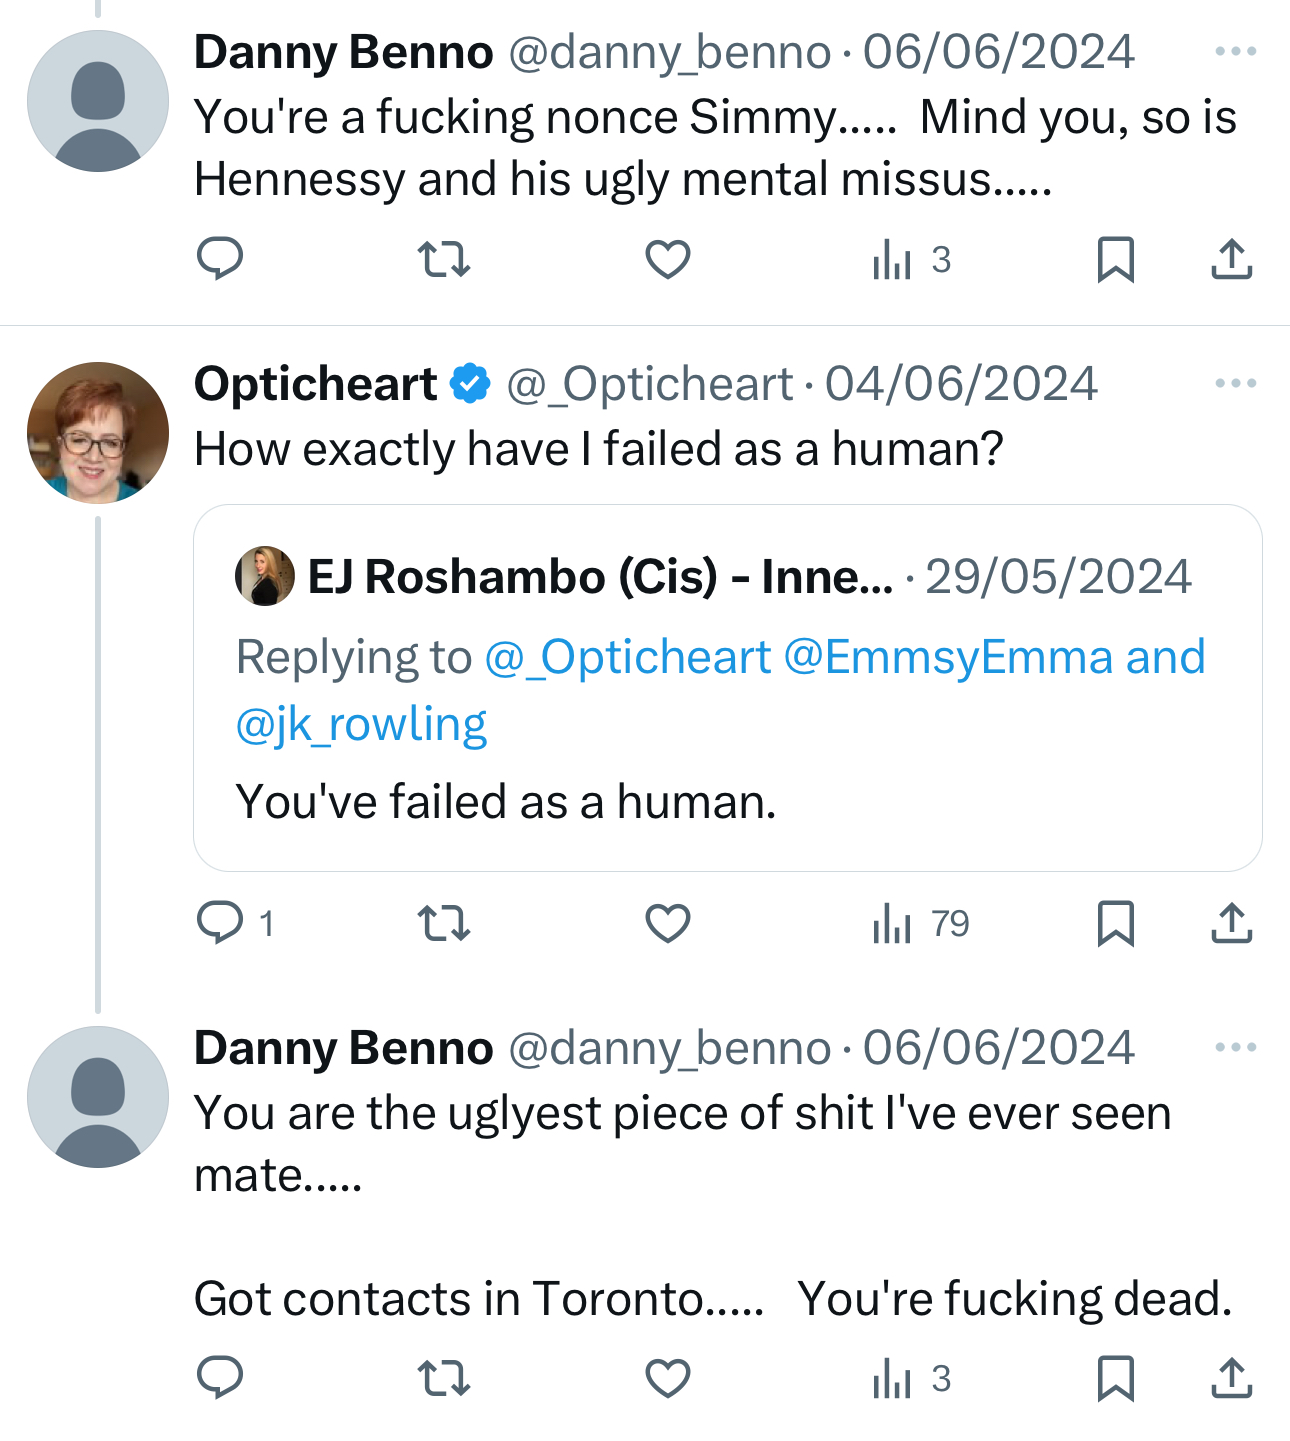Image resolution: width=1290 pixels, height=1441 pixels.
Task: Open more options on bottom Danny Benno tweet
Action: pyautogui.click(x=1235, y=1047)
